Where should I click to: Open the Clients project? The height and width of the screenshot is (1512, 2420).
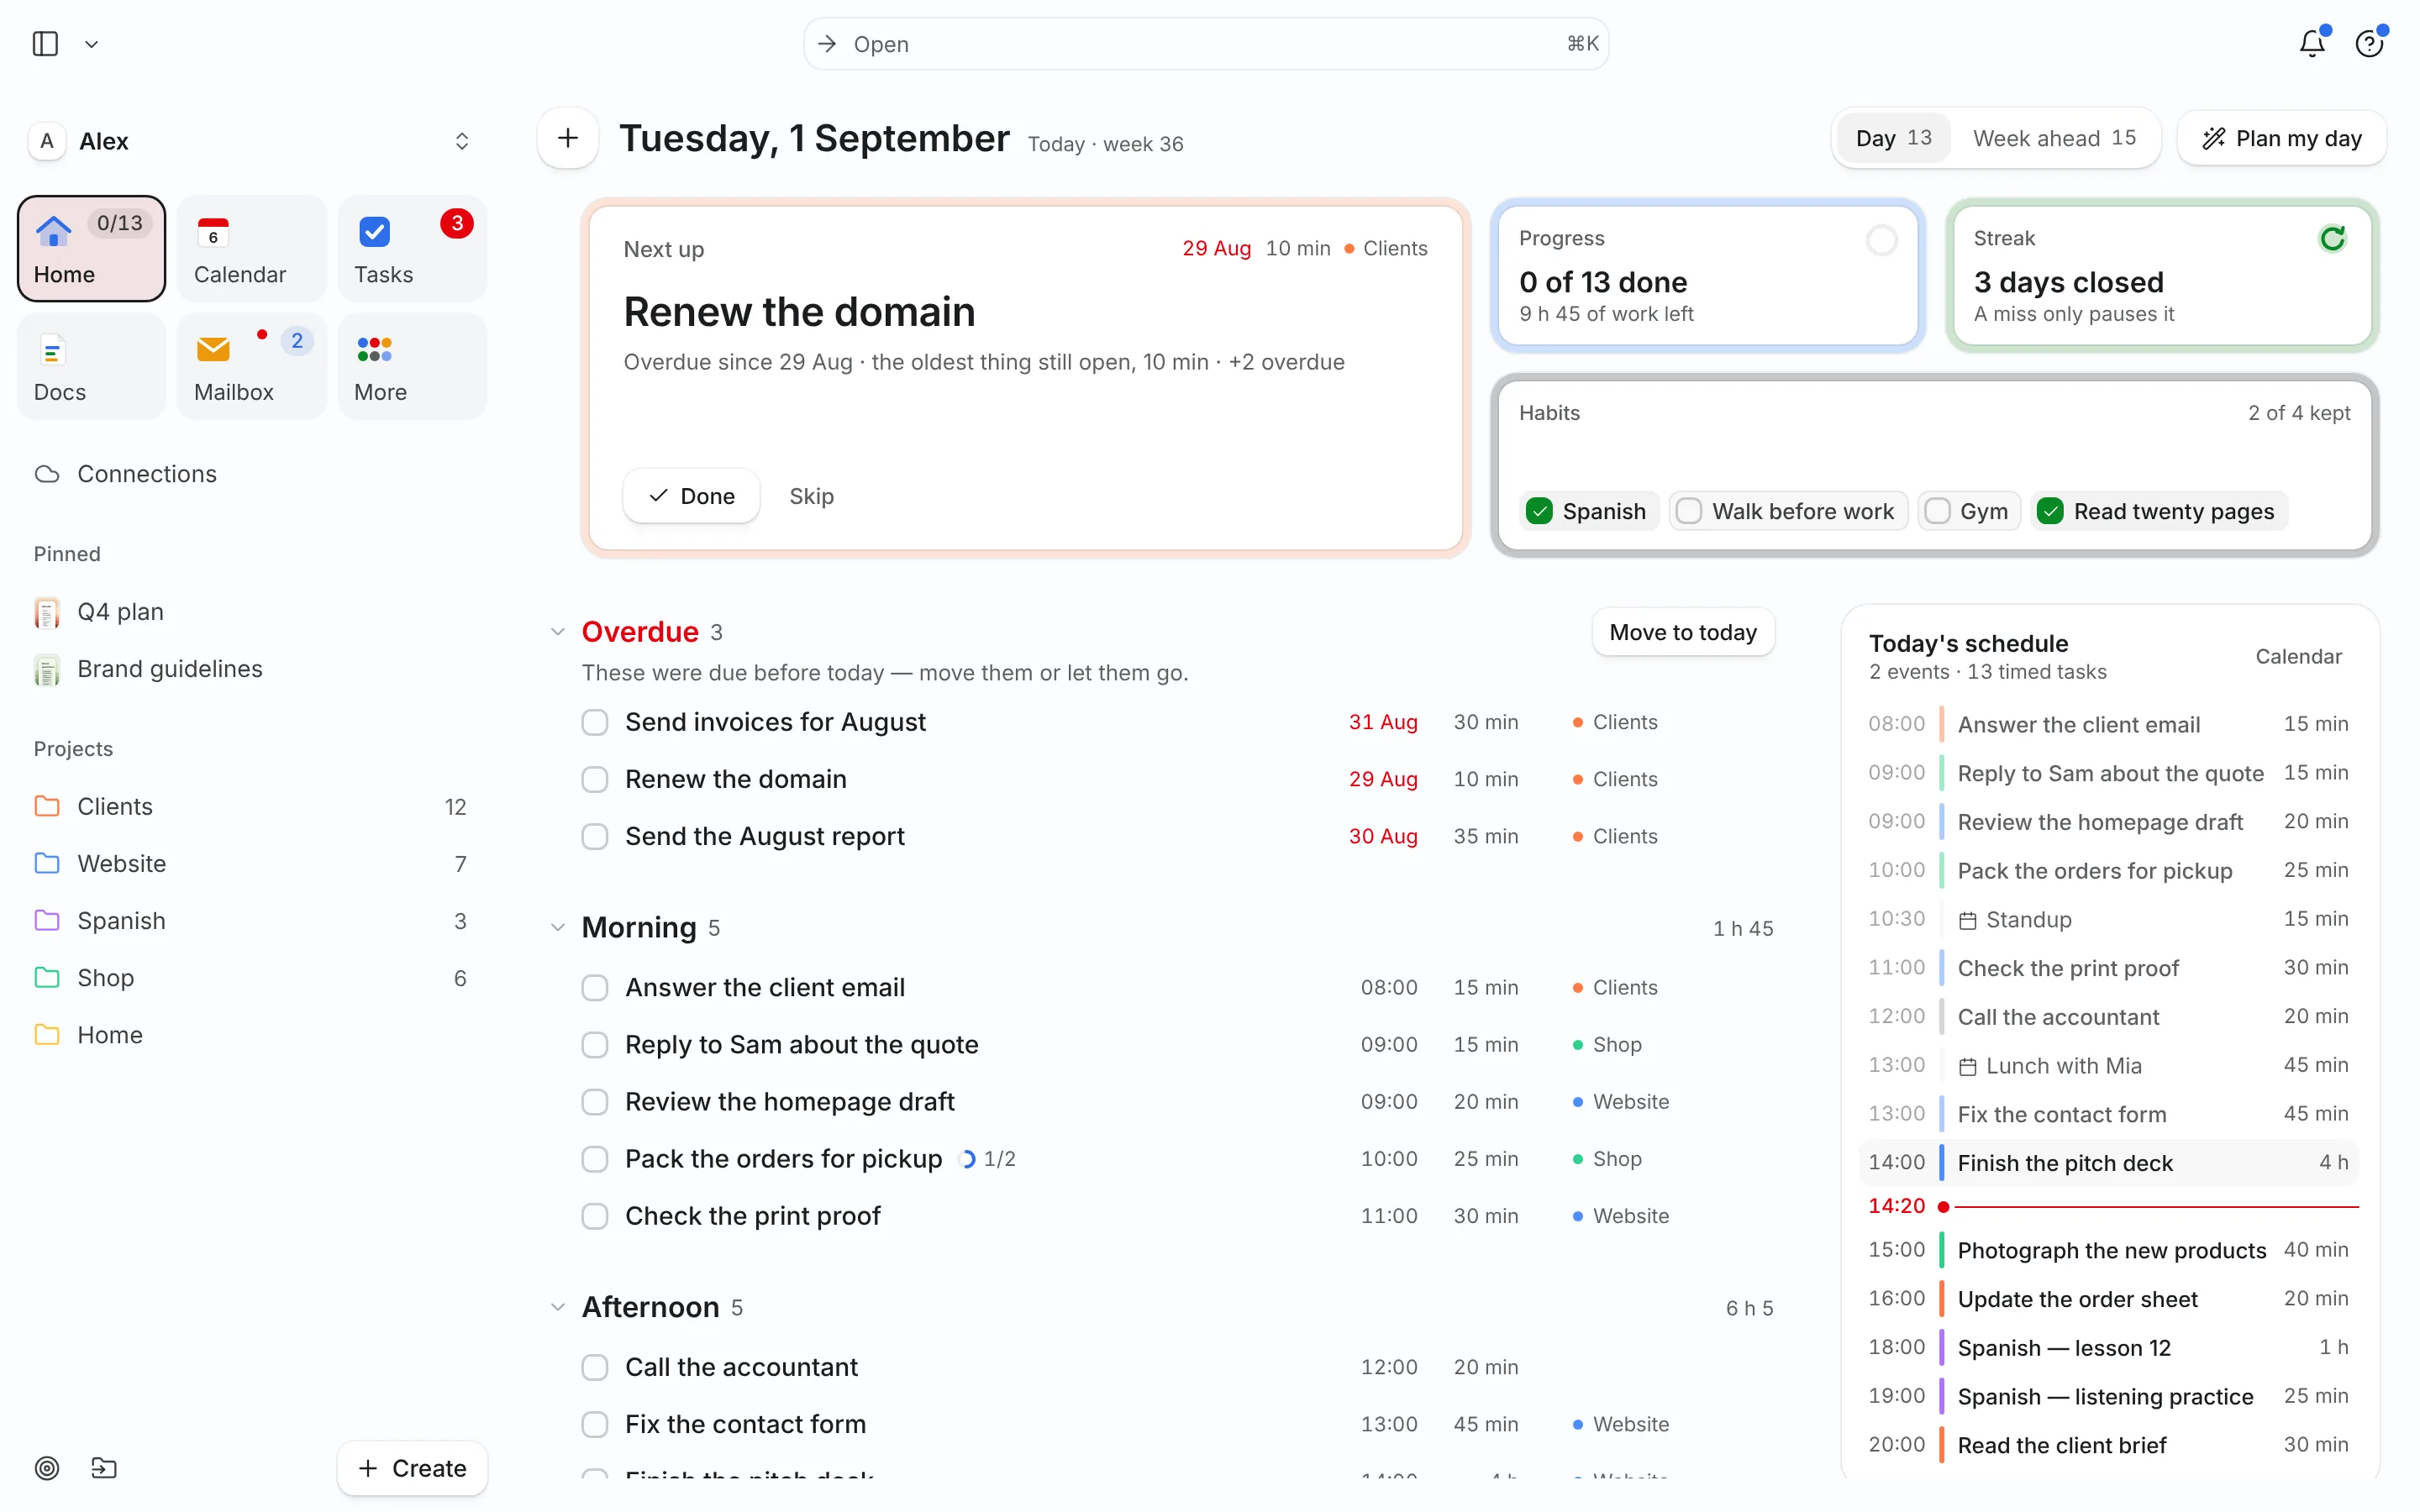(251, 807)
